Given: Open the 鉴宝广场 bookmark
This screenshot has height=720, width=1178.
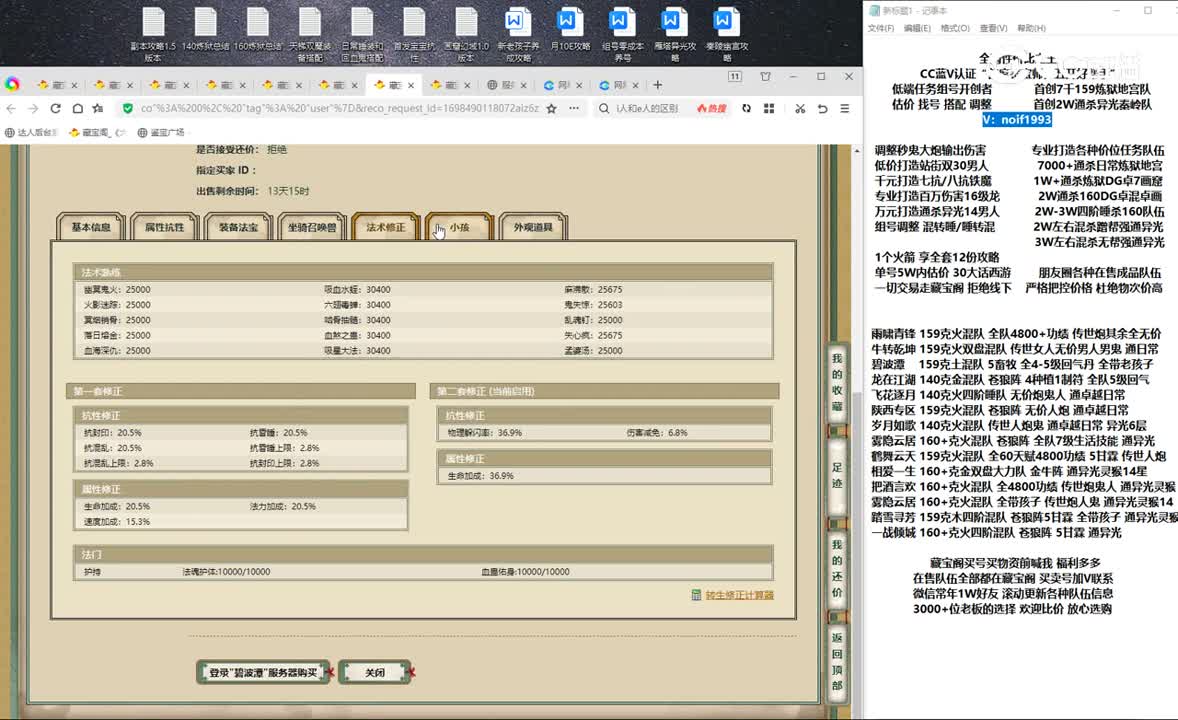Looking at the screenshot, I should (161, 132).
